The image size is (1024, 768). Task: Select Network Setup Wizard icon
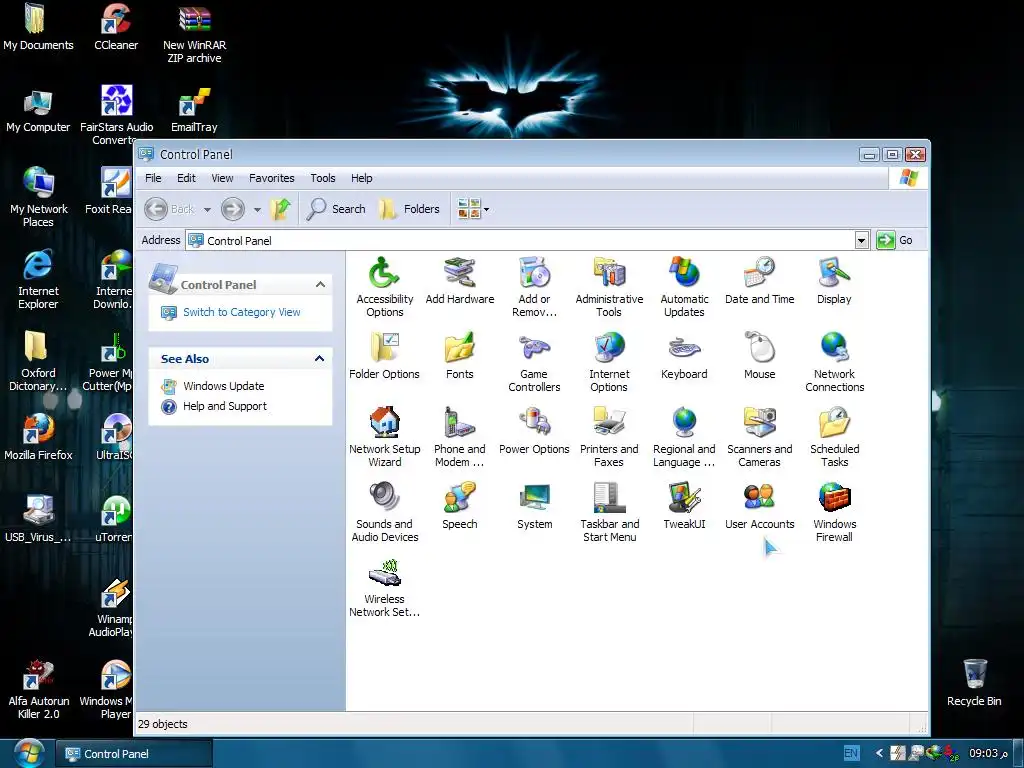coord(384,436)
